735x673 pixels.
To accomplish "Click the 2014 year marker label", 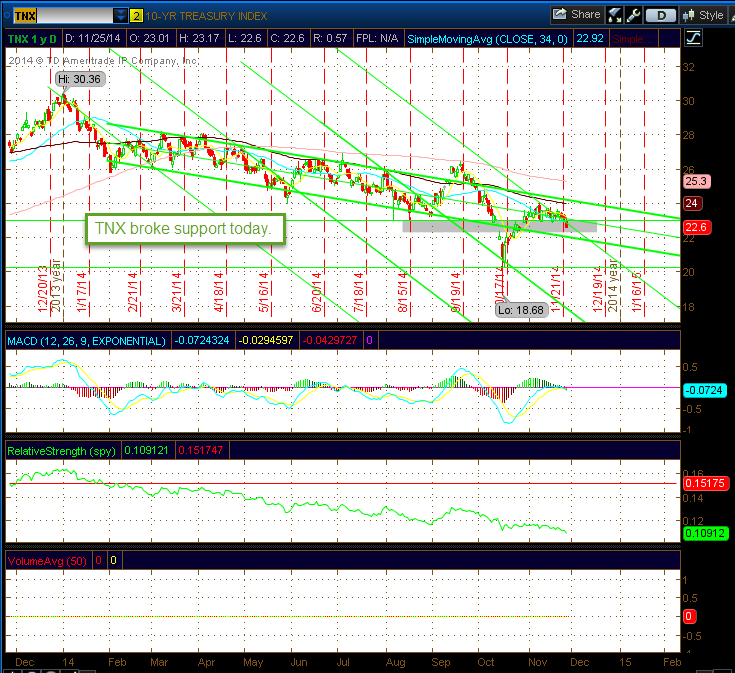I will 613,286.
